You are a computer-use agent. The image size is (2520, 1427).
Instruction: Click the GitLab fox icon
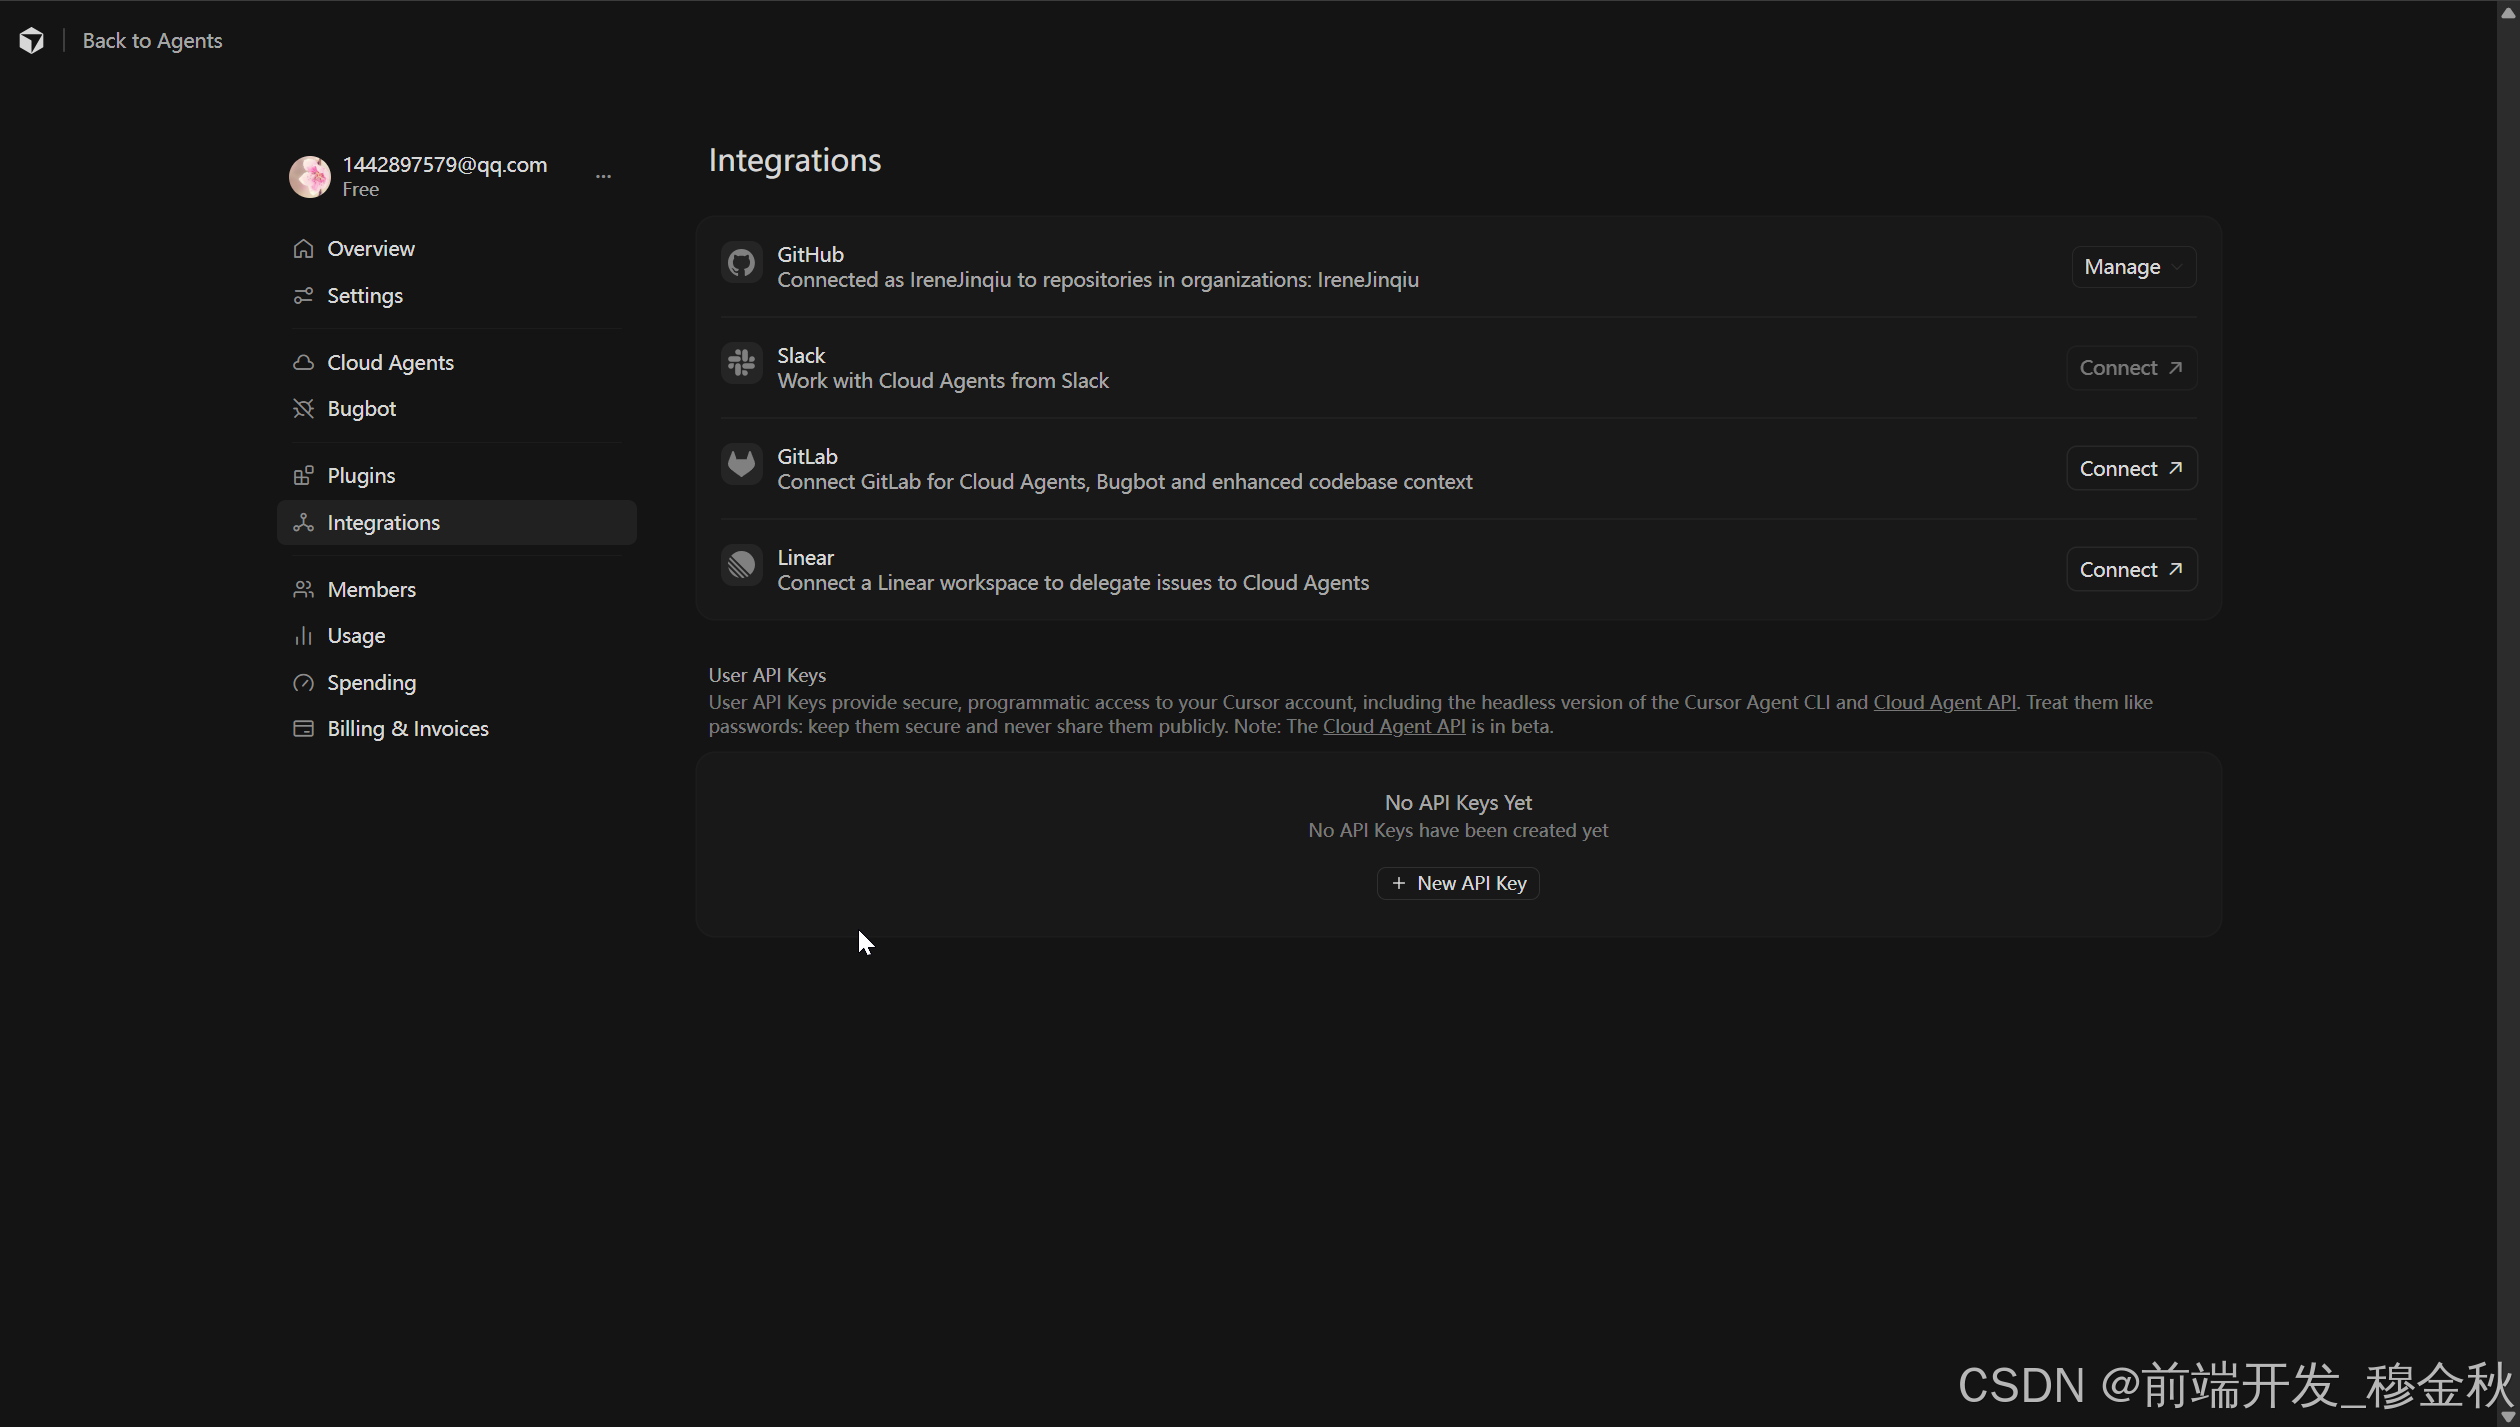pyautogui.click(x=741, y=465)
